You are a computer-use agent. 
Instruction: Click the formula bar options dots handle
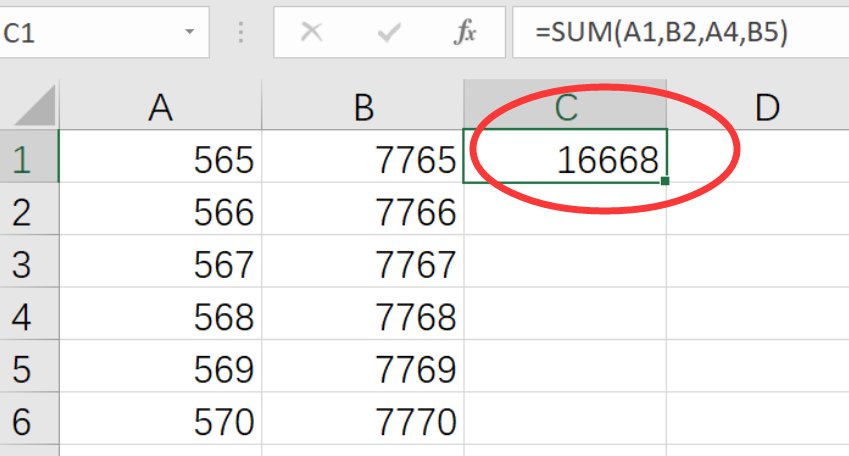coord(241,32)
